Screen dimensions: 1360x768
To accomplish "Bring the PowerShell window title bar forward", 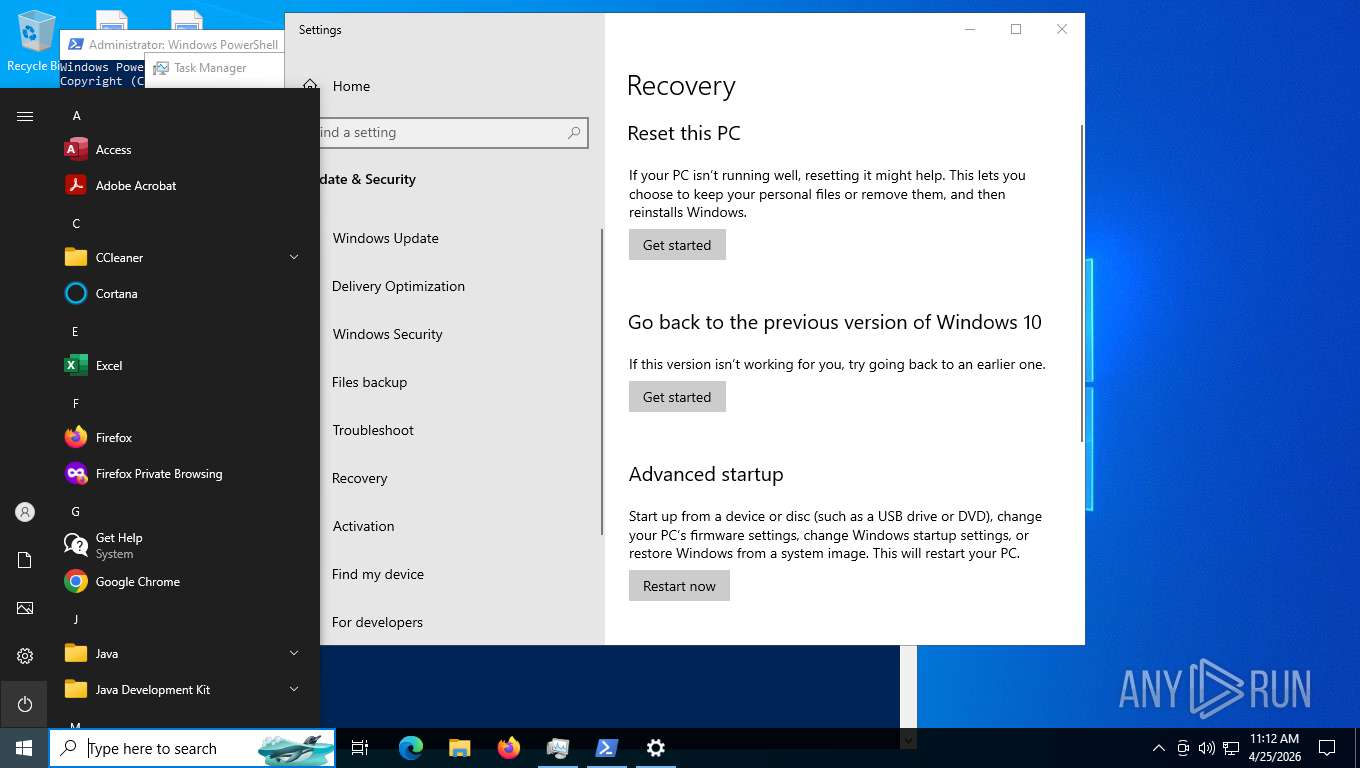I will (x=172, y=44).
